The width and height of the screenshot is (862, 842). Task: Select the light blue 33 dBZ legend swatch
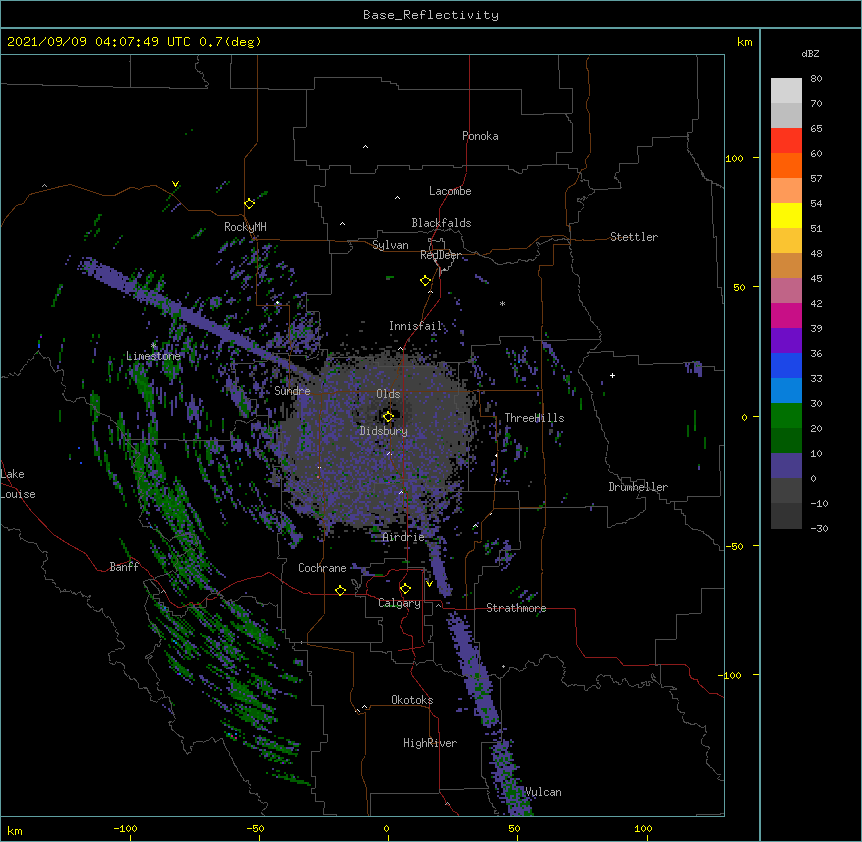tap(786, 391)
